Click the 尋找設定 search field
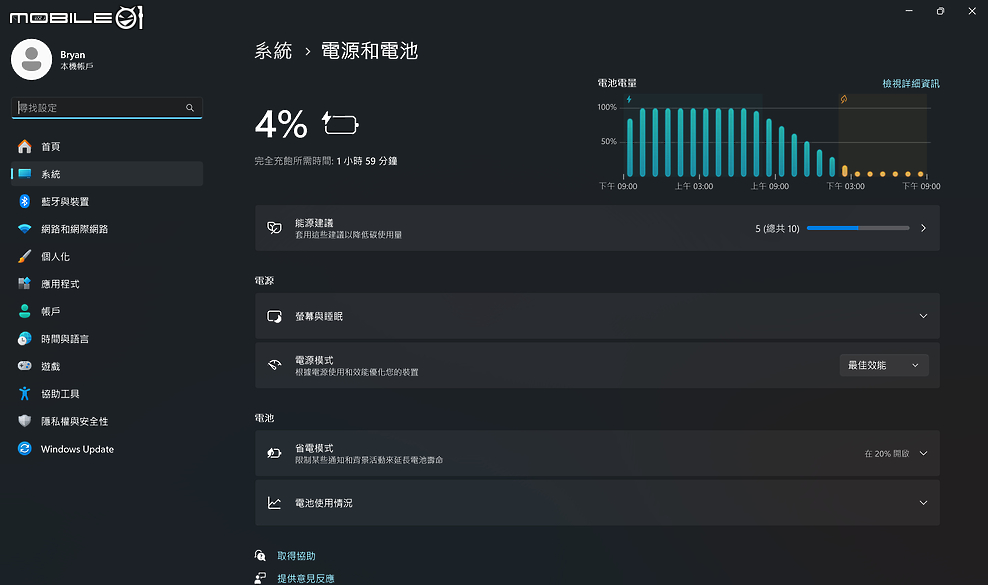This screenshot has height=585, width=988. [x=106, y=108]
